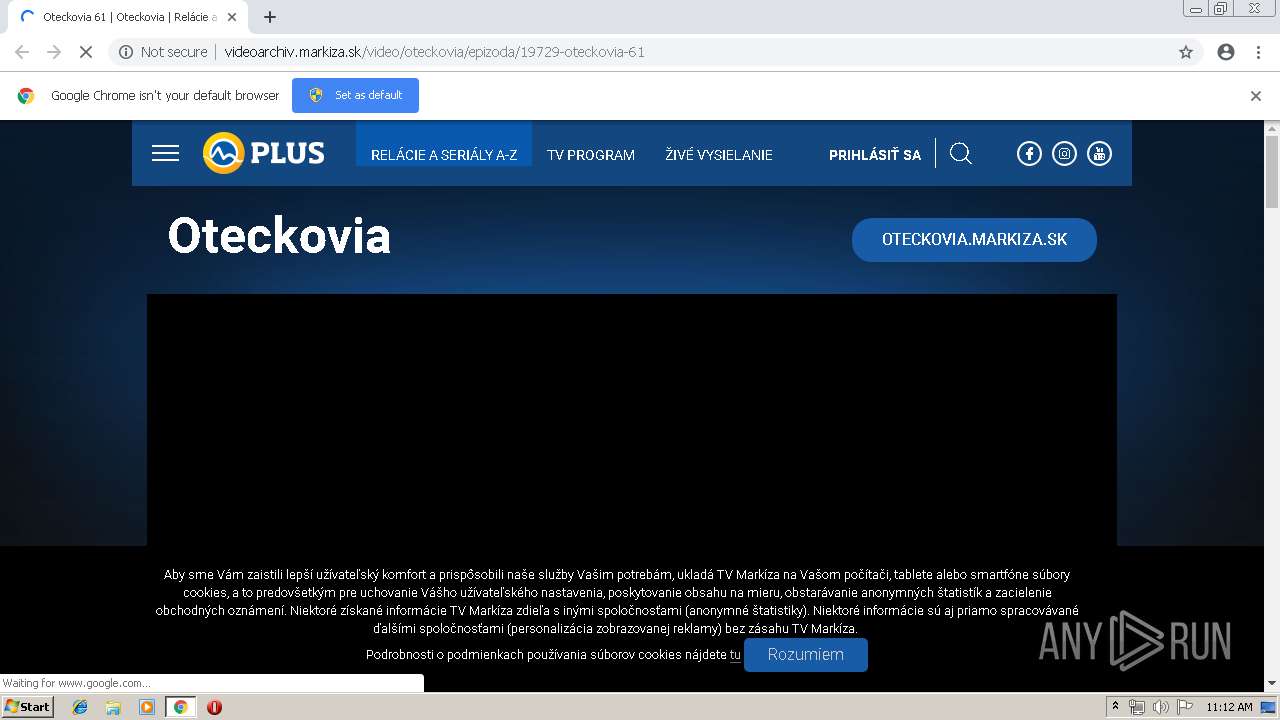
Task: Go forward in browser history
Action: coord(54,52)
